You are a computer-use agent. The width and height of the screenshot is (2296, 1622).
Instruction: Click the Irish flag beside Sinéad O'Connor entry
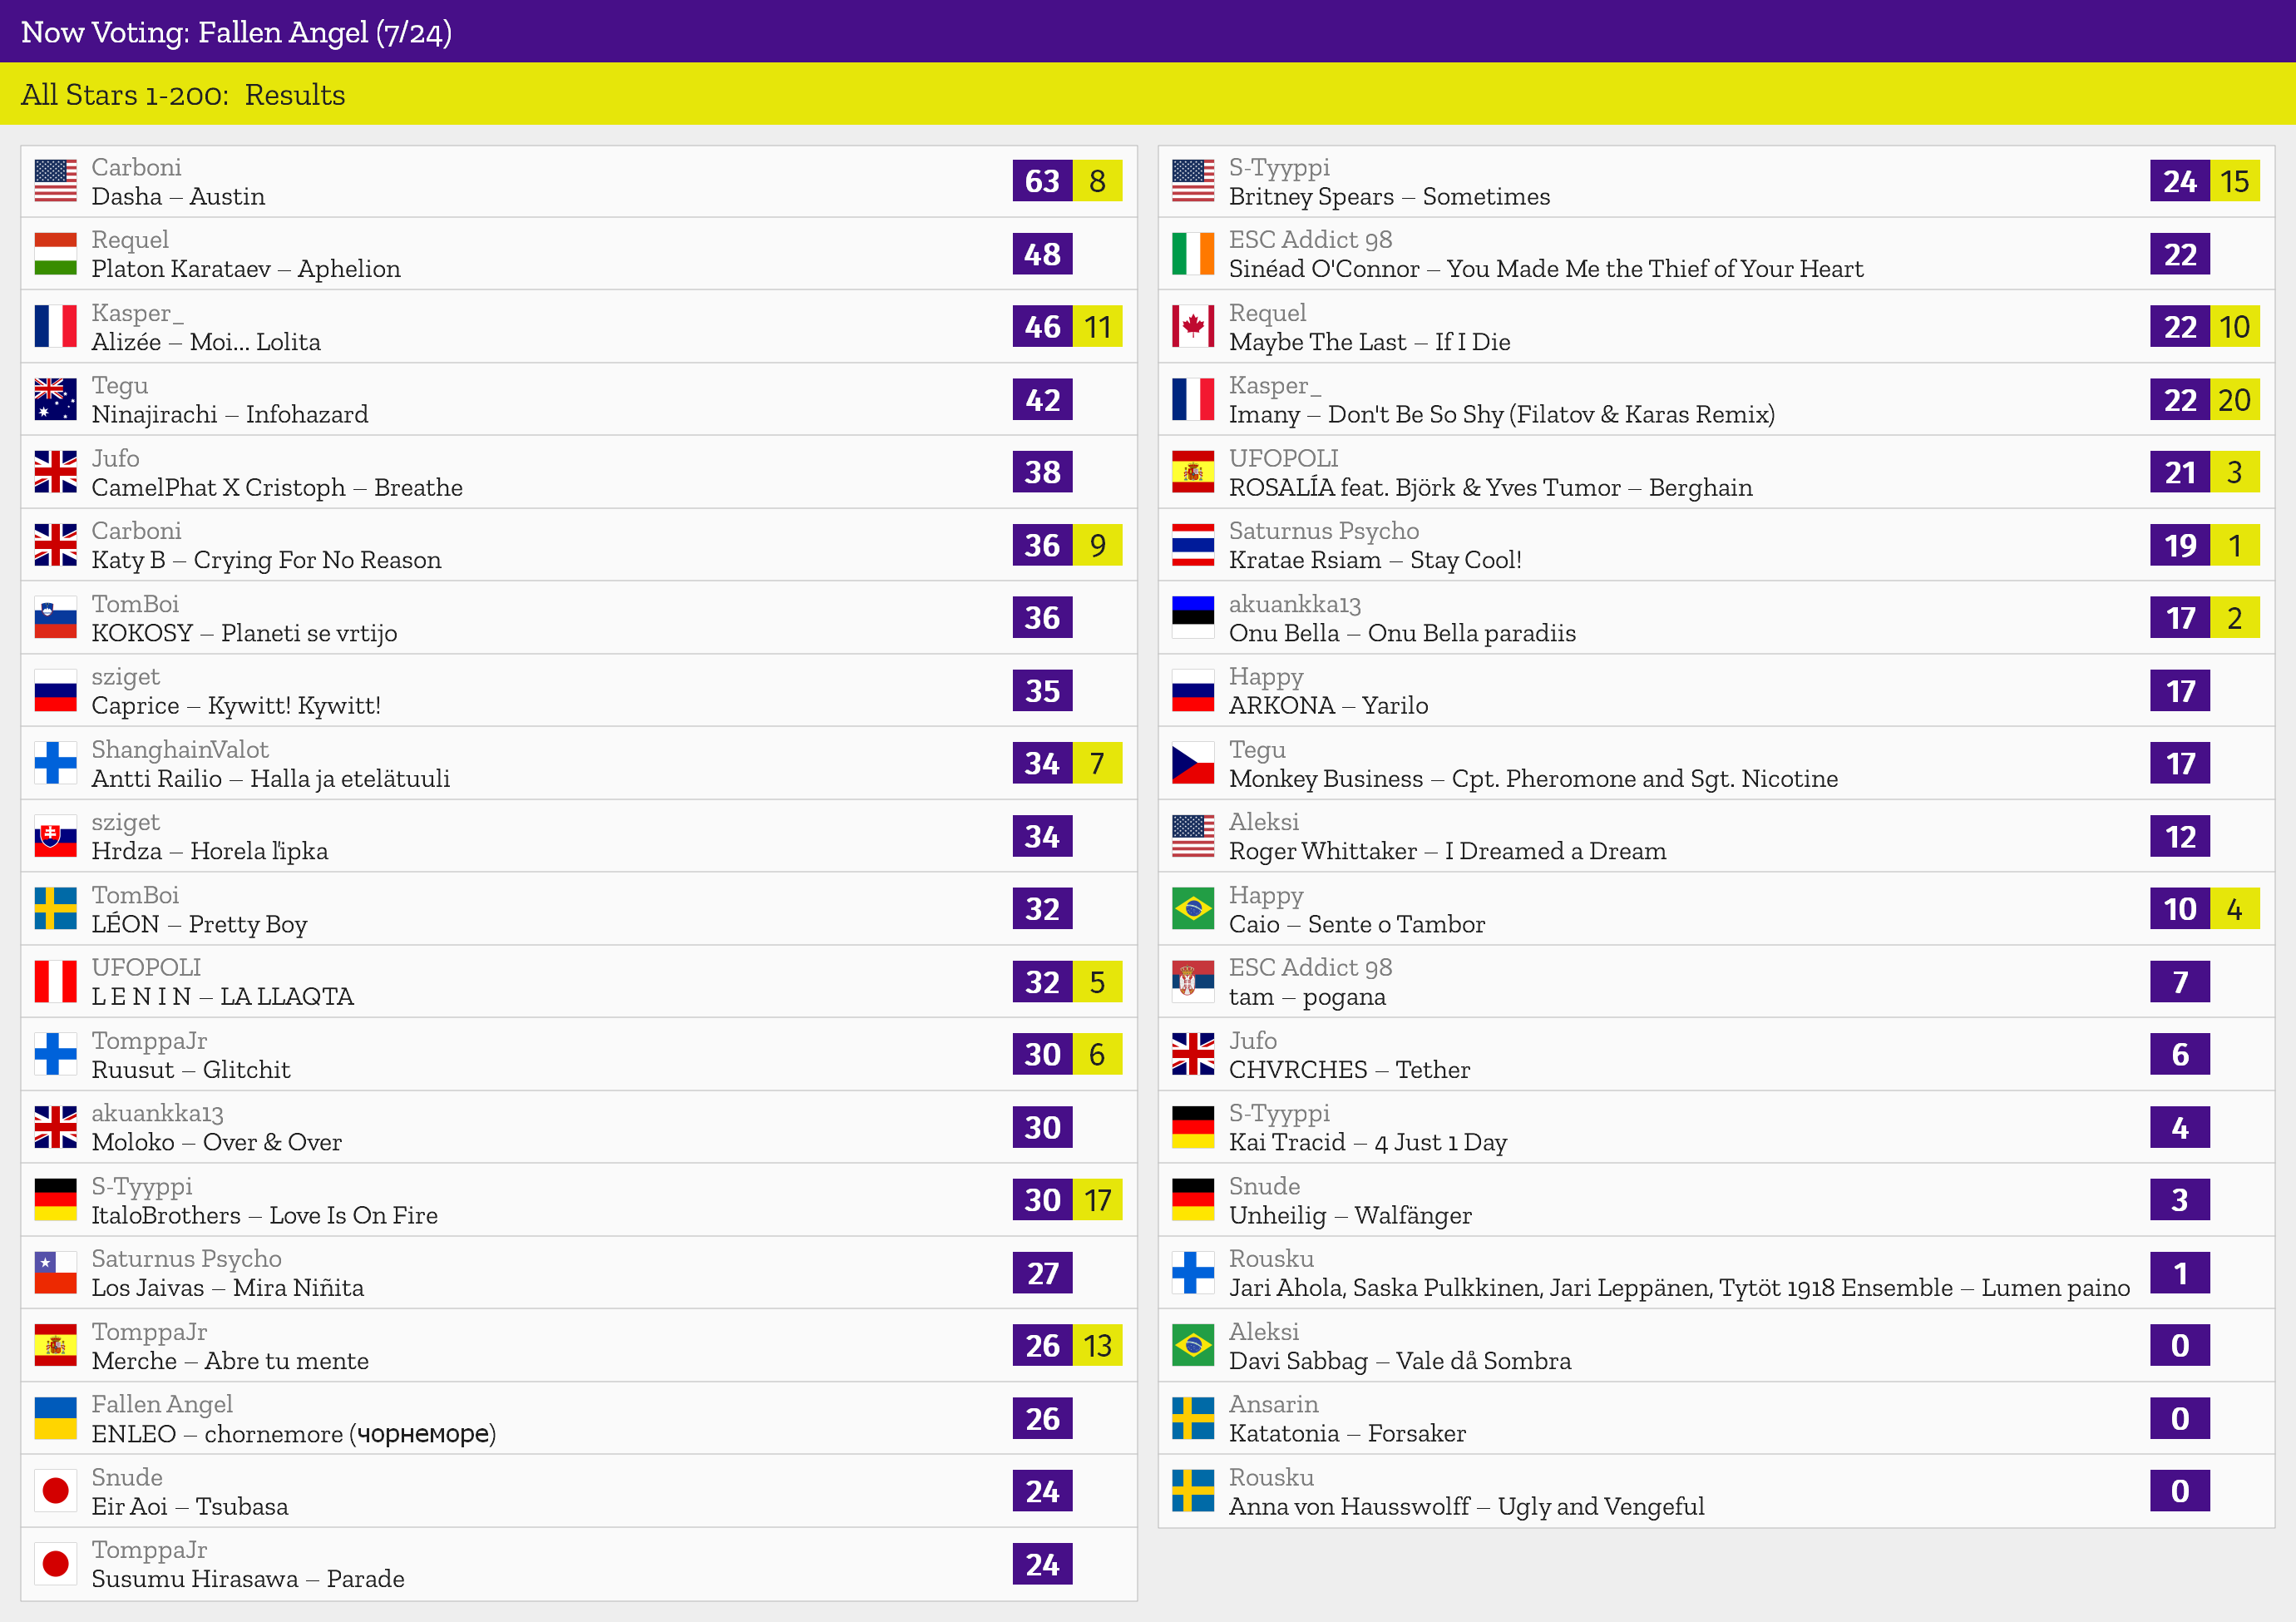tap(1193, 254)
